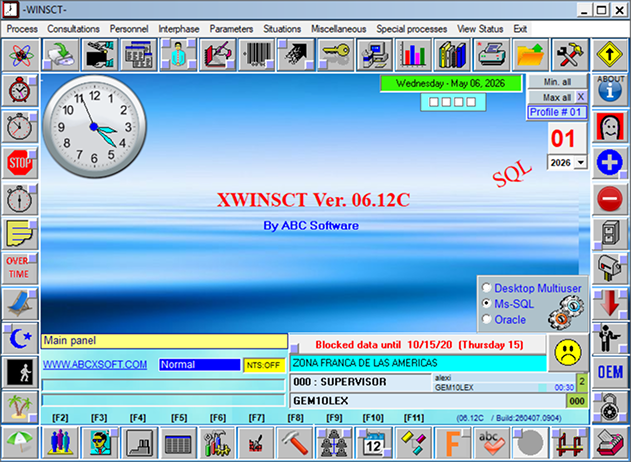Select the Ms-SQL radio option

click(487, 303)
